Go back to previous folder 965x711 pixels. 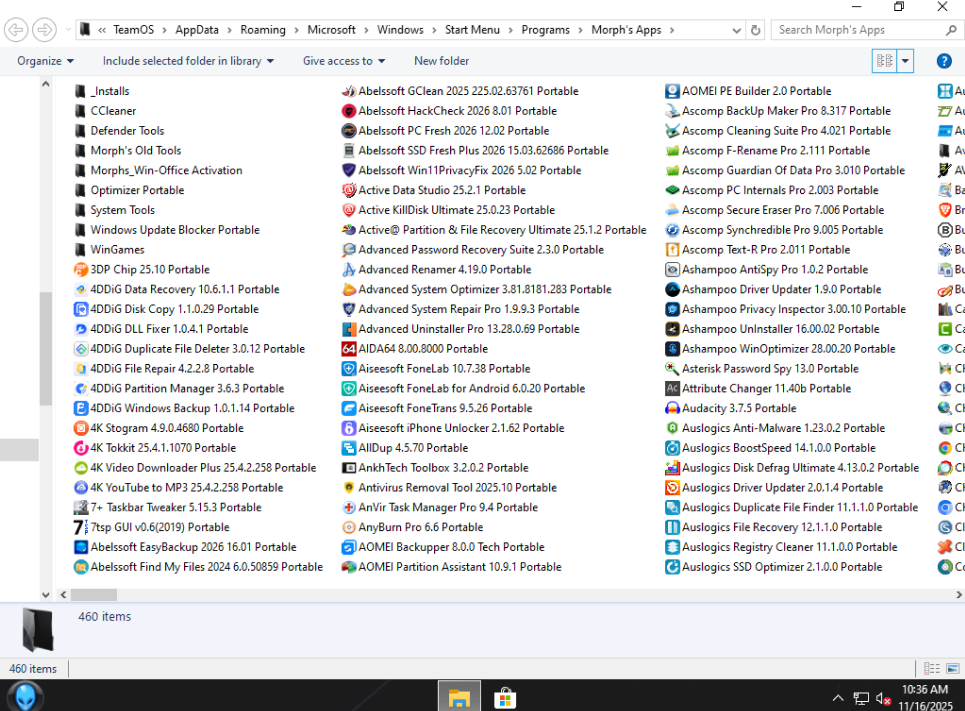17,30
